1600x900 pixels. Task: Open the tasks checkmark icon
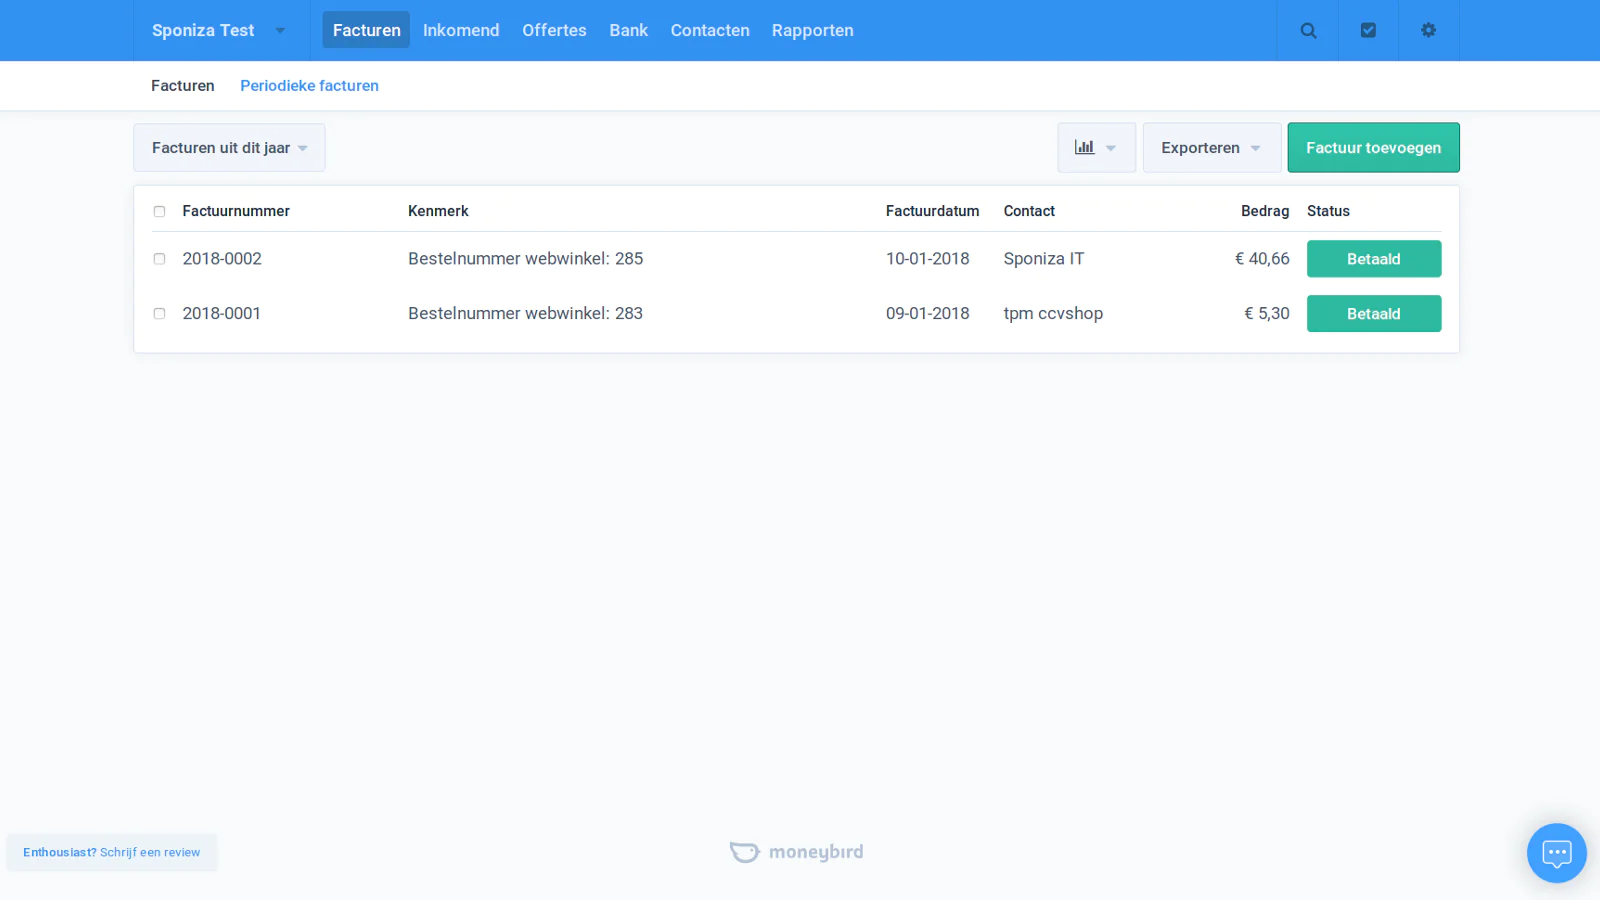click(x=1368, y=30)
